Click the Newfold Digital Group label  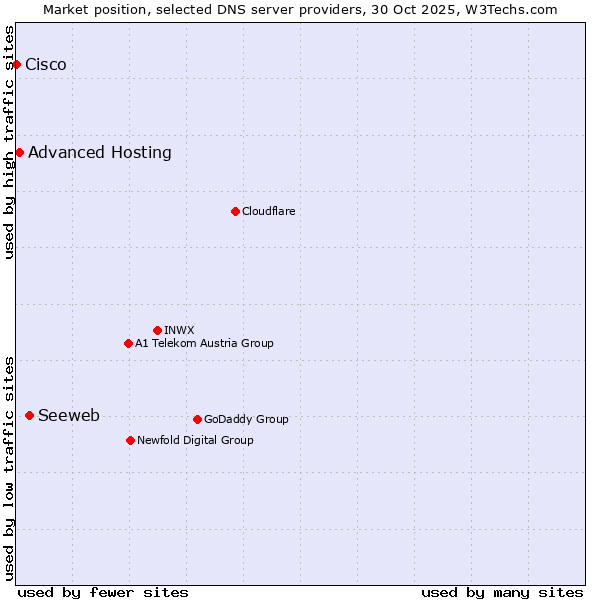coord(195,441)
